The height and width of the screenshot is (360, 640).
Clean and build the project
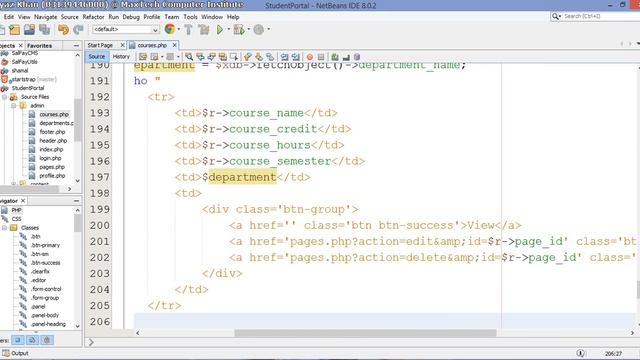point(203,29)
